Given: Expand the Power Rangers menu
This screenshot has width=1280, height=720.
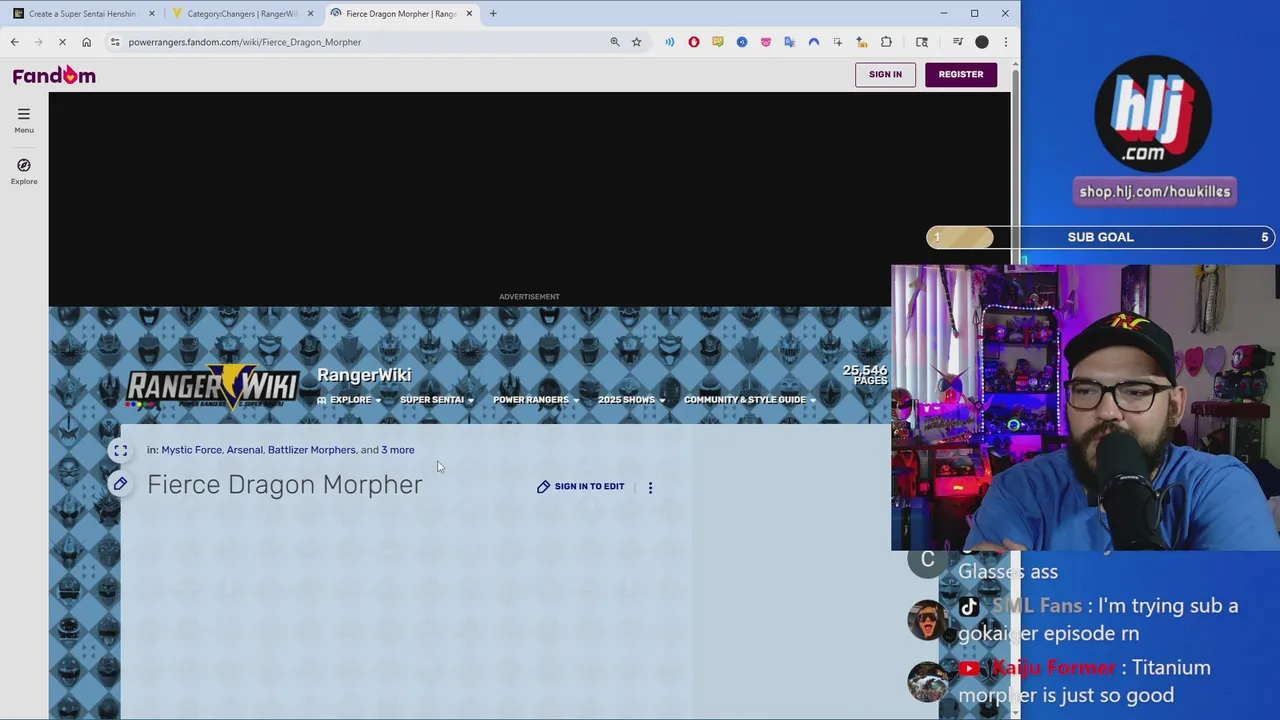Looking at the screenshot, I should click(x=536, y=400).
